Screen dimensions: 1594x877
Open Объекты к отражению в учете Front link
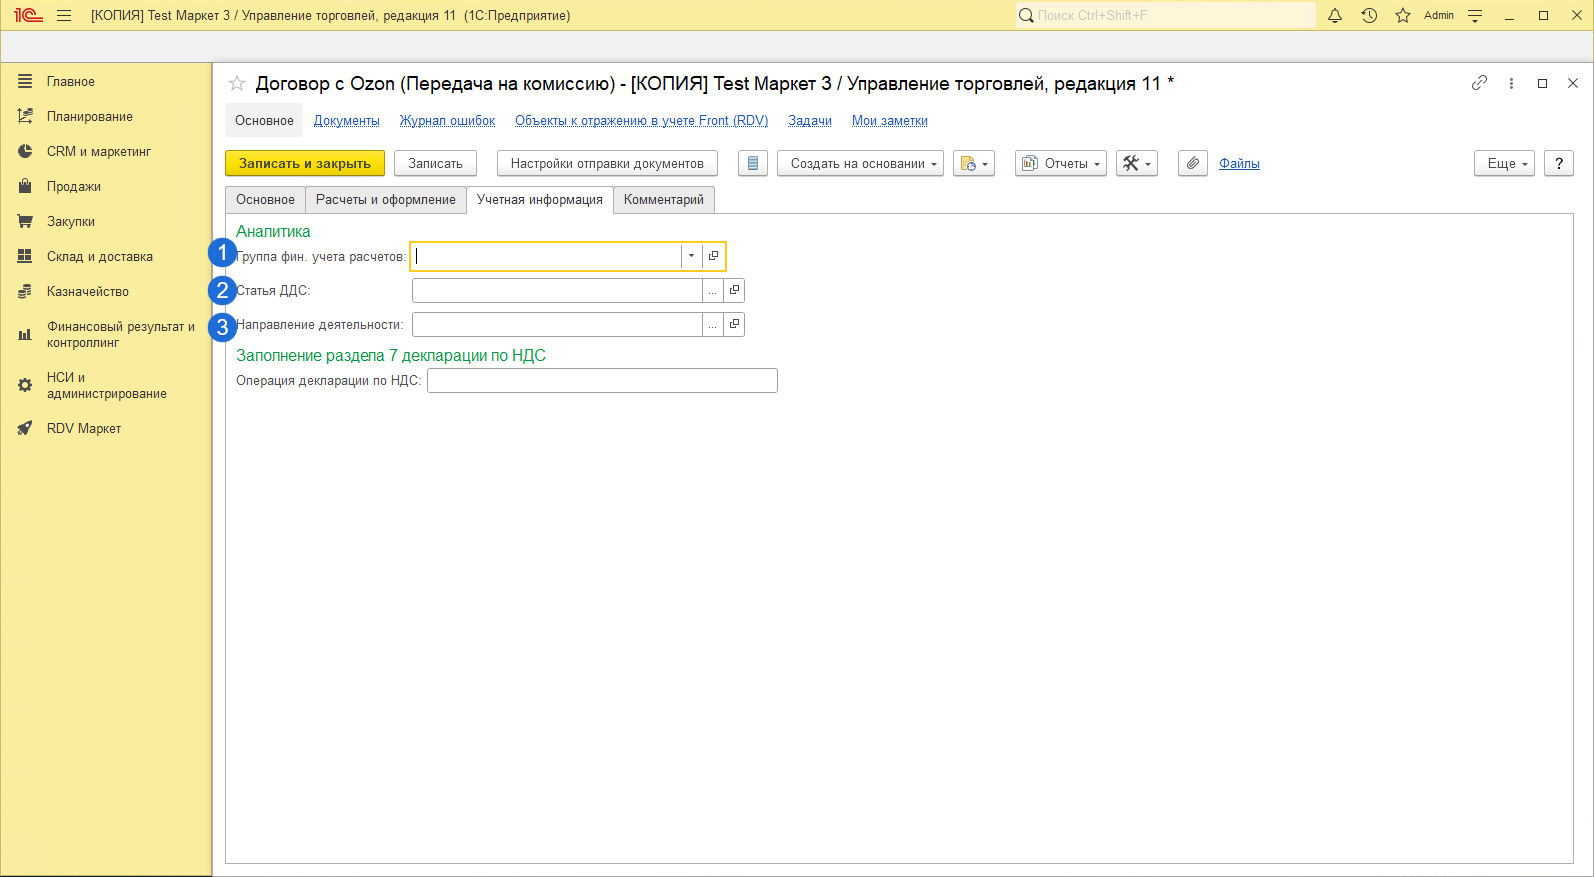tap(642, 121)
